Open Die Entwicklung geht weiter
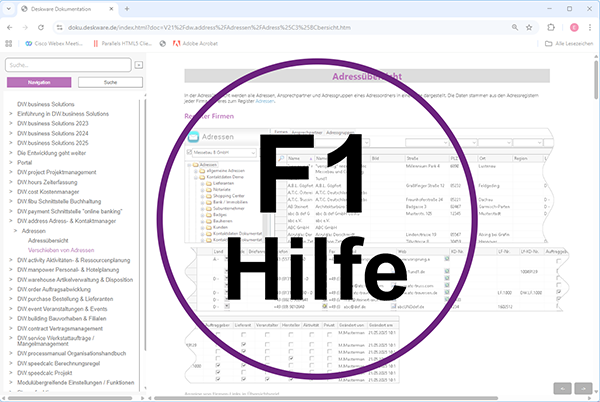600x402 pixels. (x=51, y=153)
